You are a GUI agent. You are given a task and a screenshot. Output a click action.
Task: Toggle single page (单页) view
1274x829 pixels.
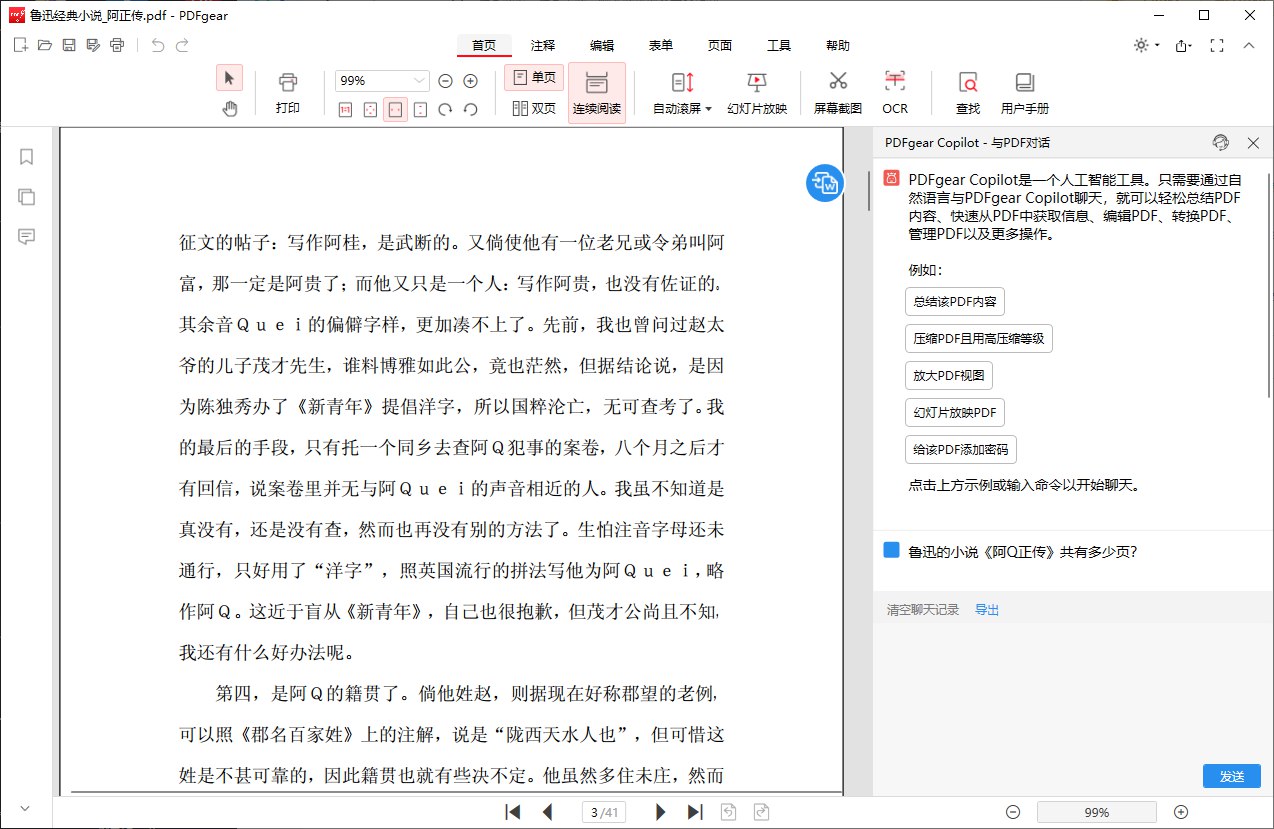[534, 78]
